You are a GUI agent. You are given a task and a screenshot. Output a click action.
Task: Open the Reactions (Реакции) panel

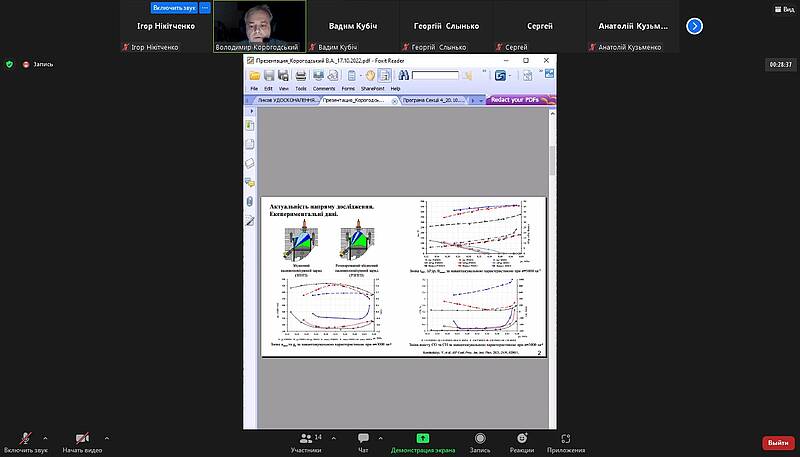point(520,441)
